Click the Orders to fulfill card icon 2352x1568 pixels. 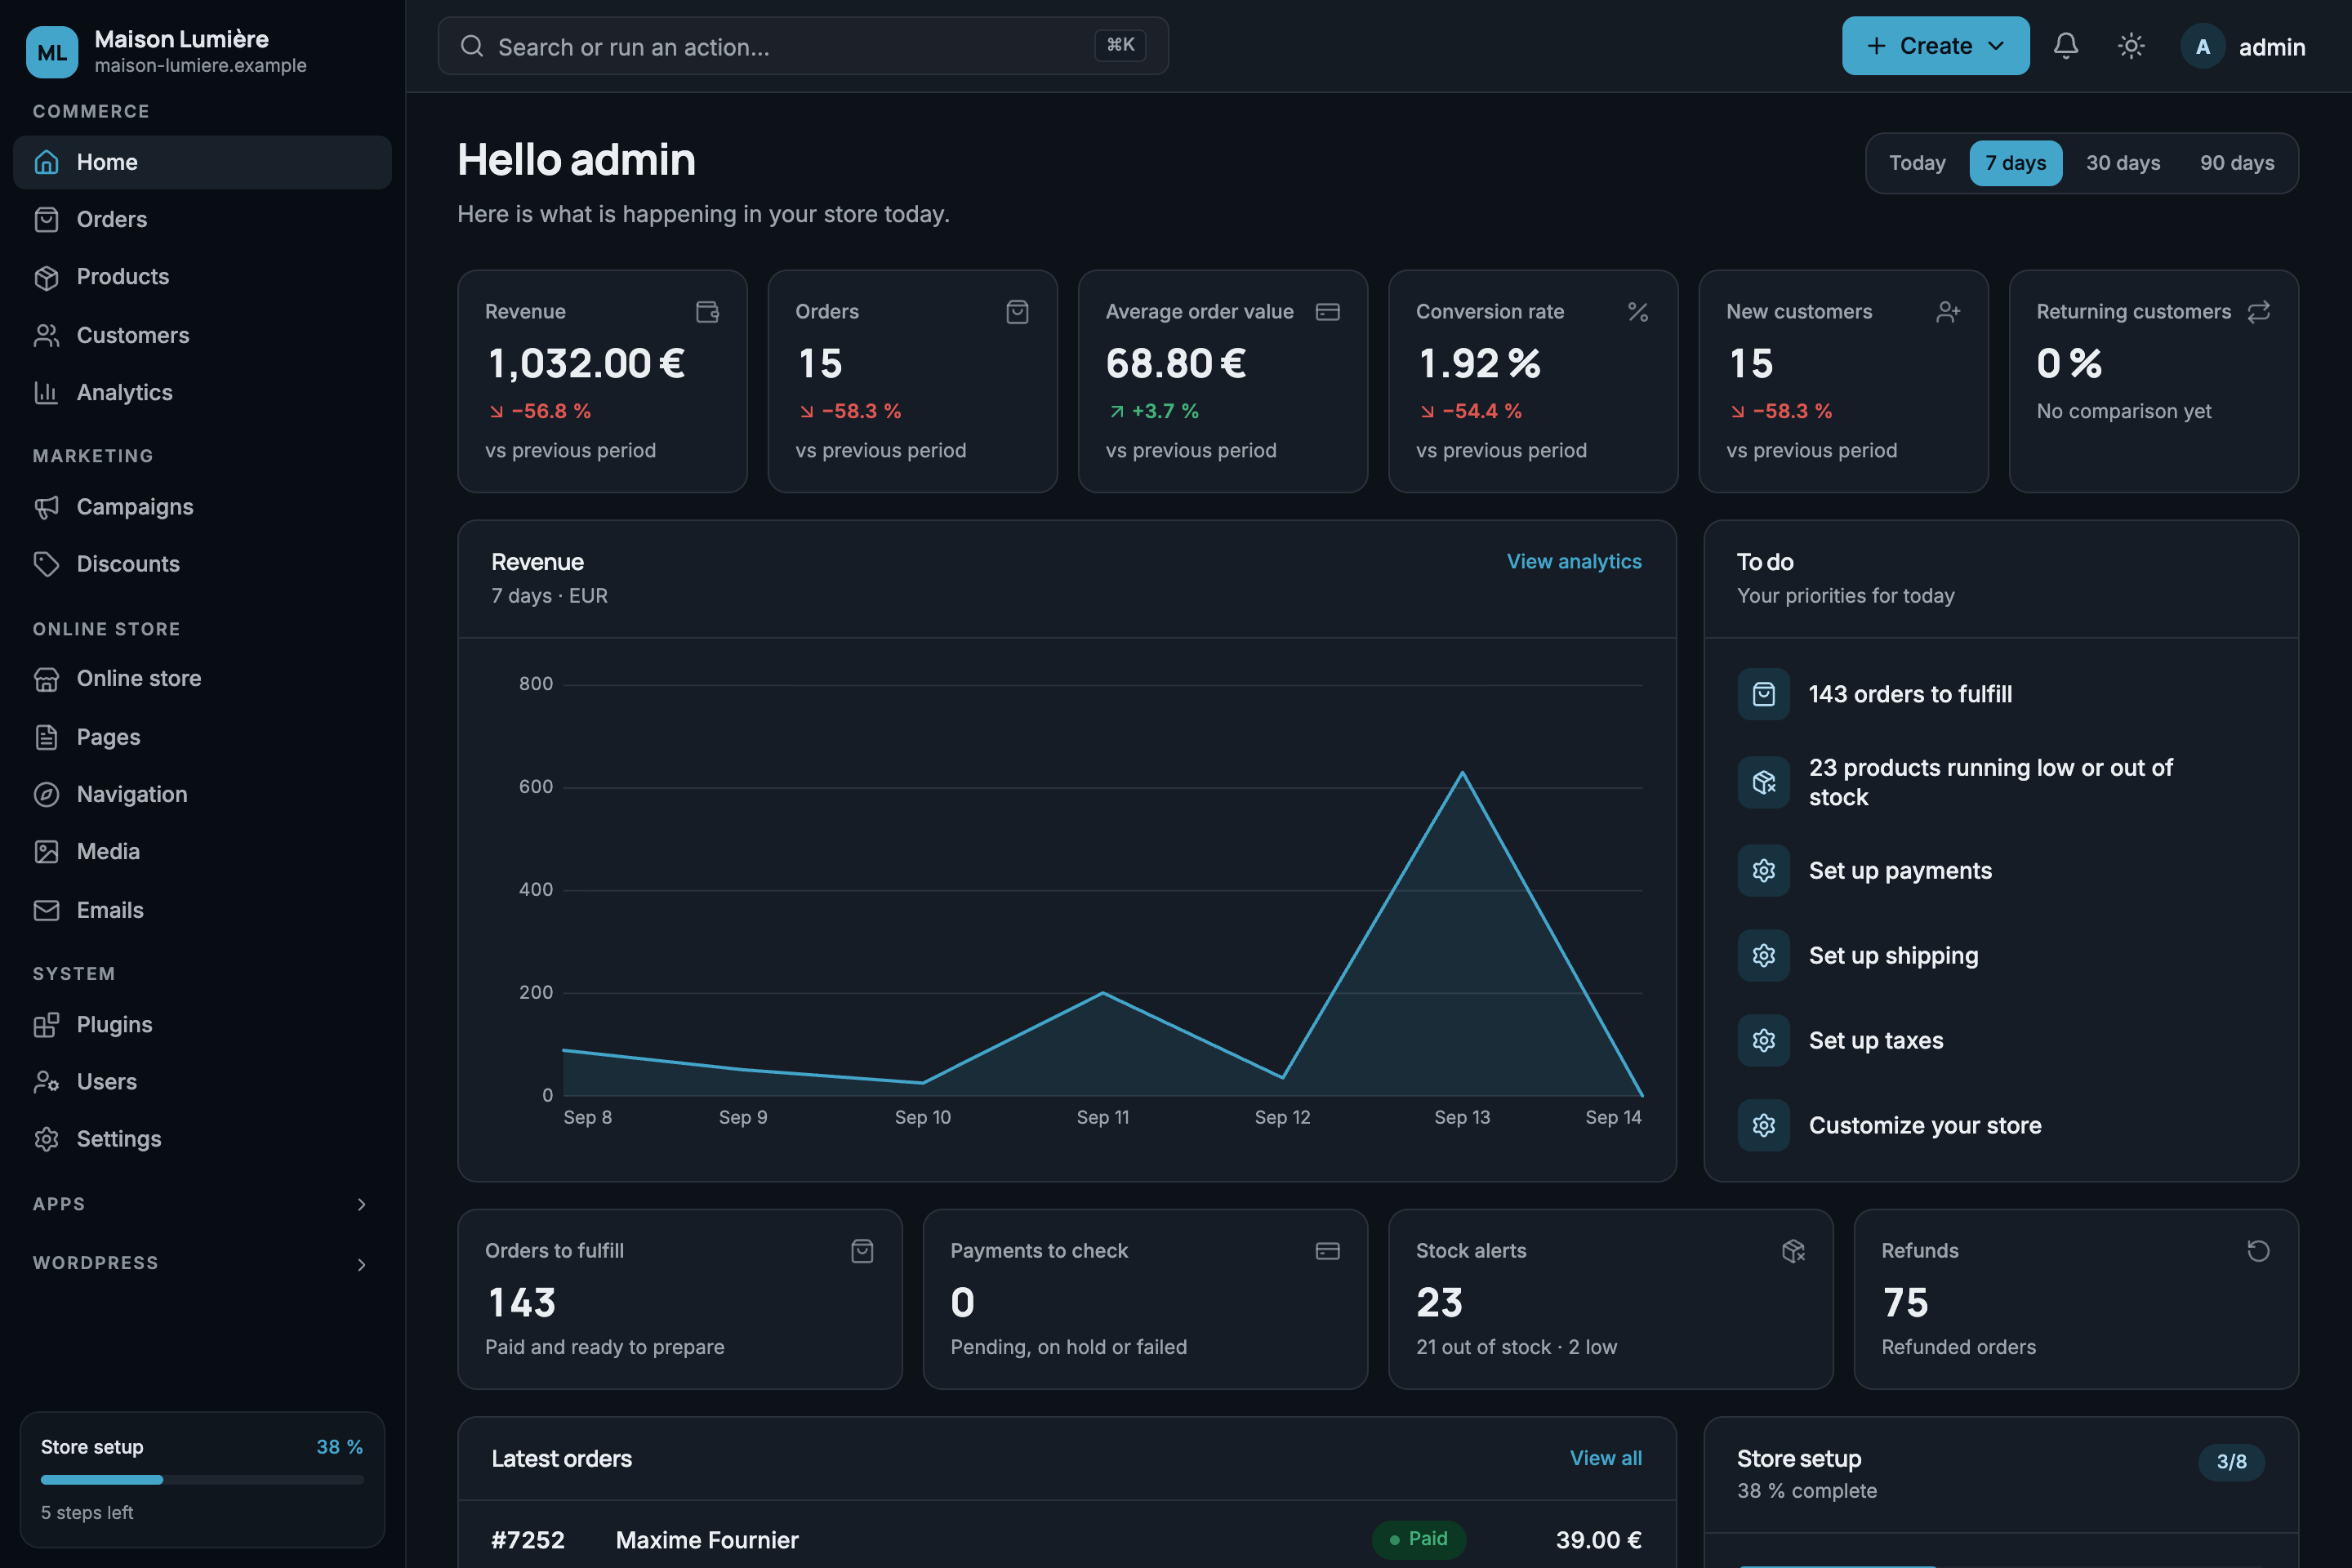(x=862, y=1251)
